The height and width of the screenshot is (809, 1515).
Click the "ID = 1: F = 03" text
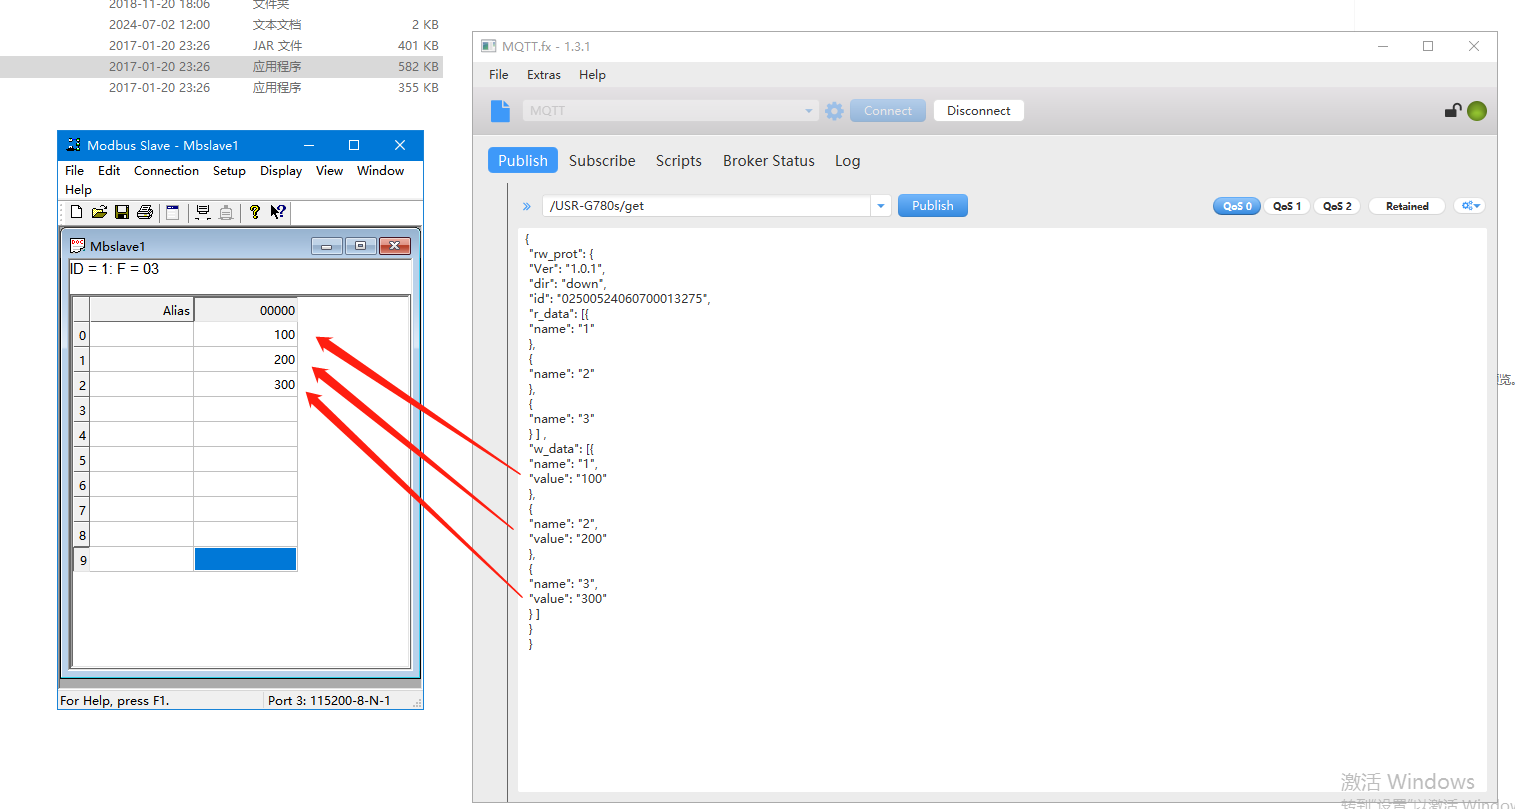pyautogui.click(x=114, y=269)
